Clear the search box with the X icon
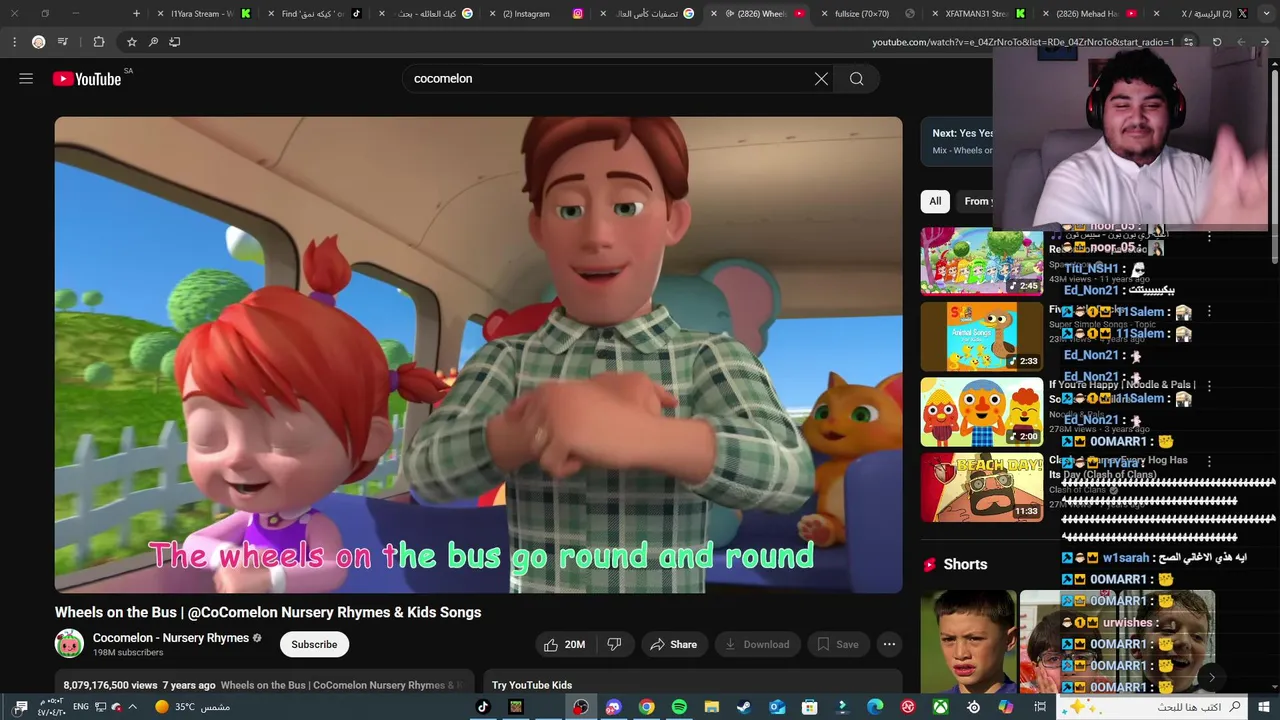Image resolution: width=1280 pixels, height=720 pixels. [821, 78]
